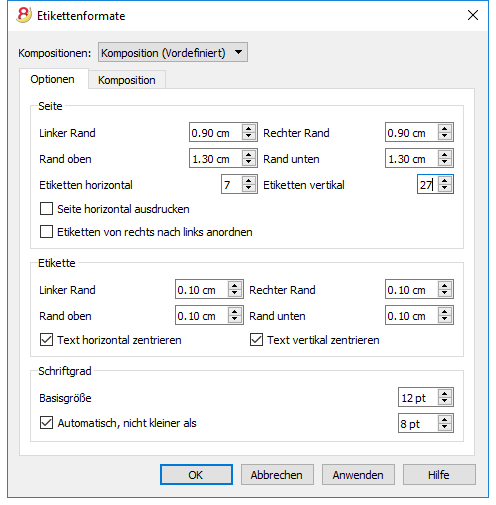Focus the Etikette Linker Rand input field
496x505 pixels.
(x=202, y=289)
